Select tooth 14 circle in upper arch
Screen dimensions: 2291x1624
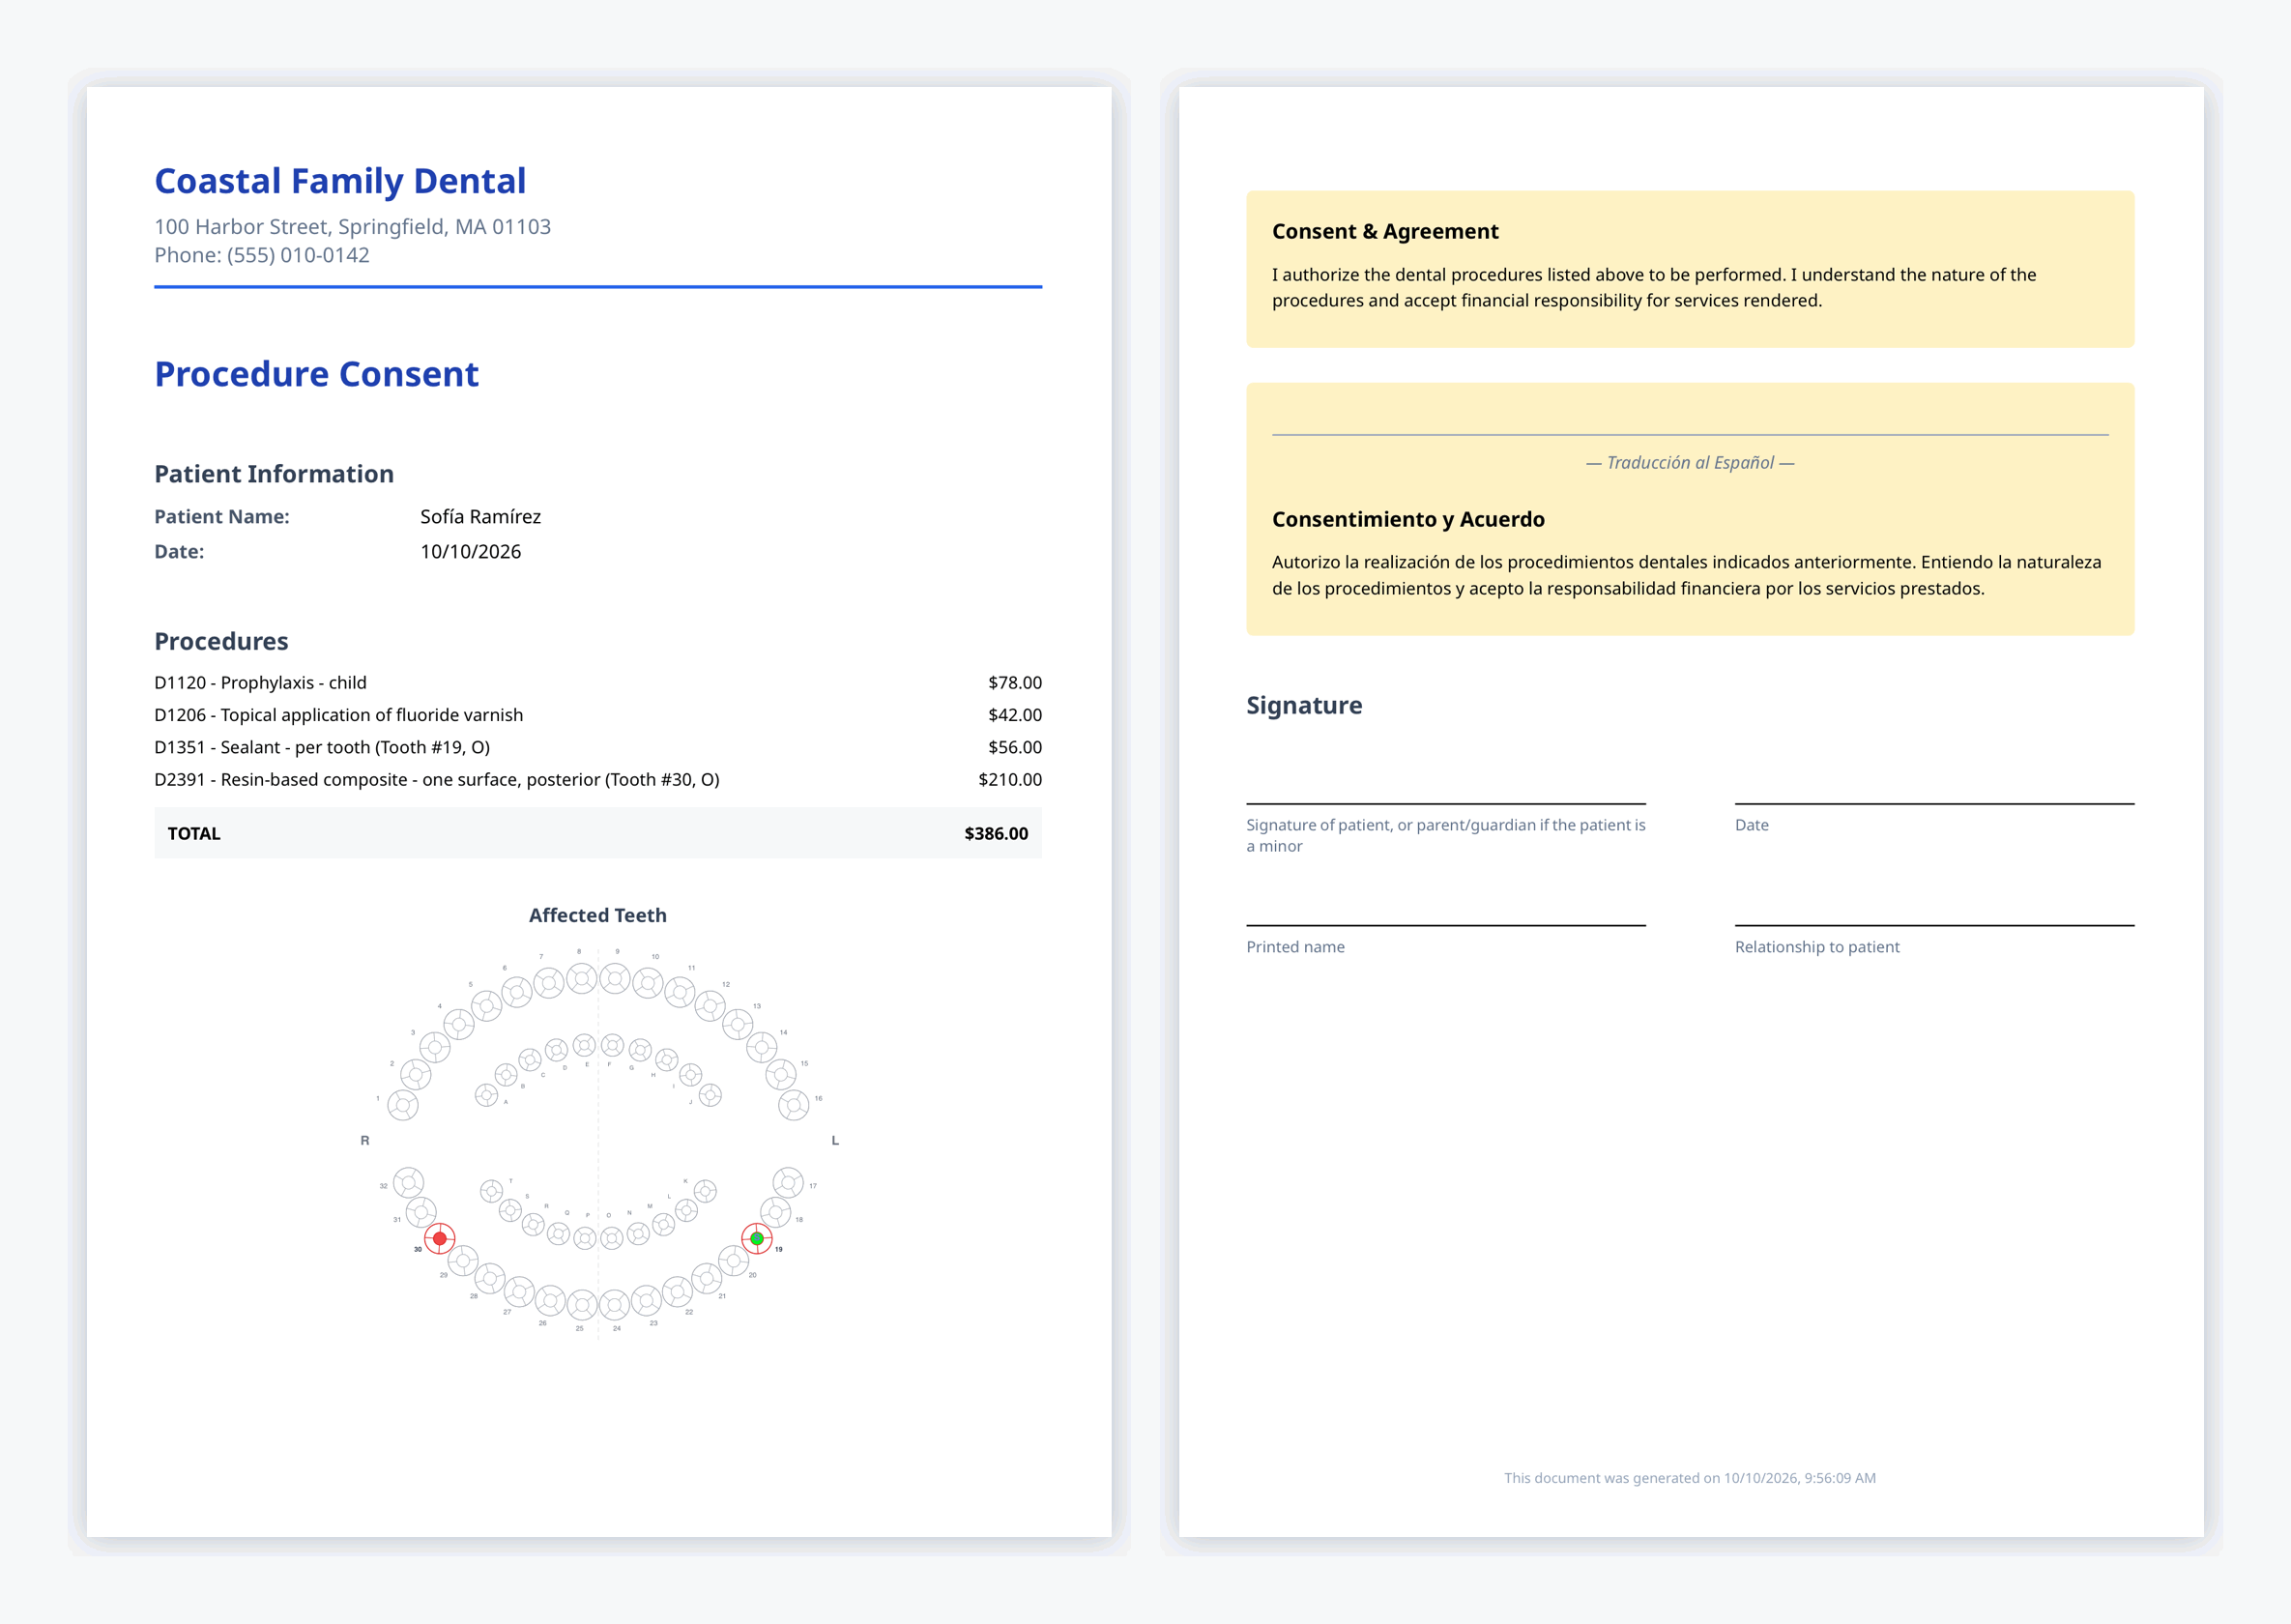(x=762, y=1048)
